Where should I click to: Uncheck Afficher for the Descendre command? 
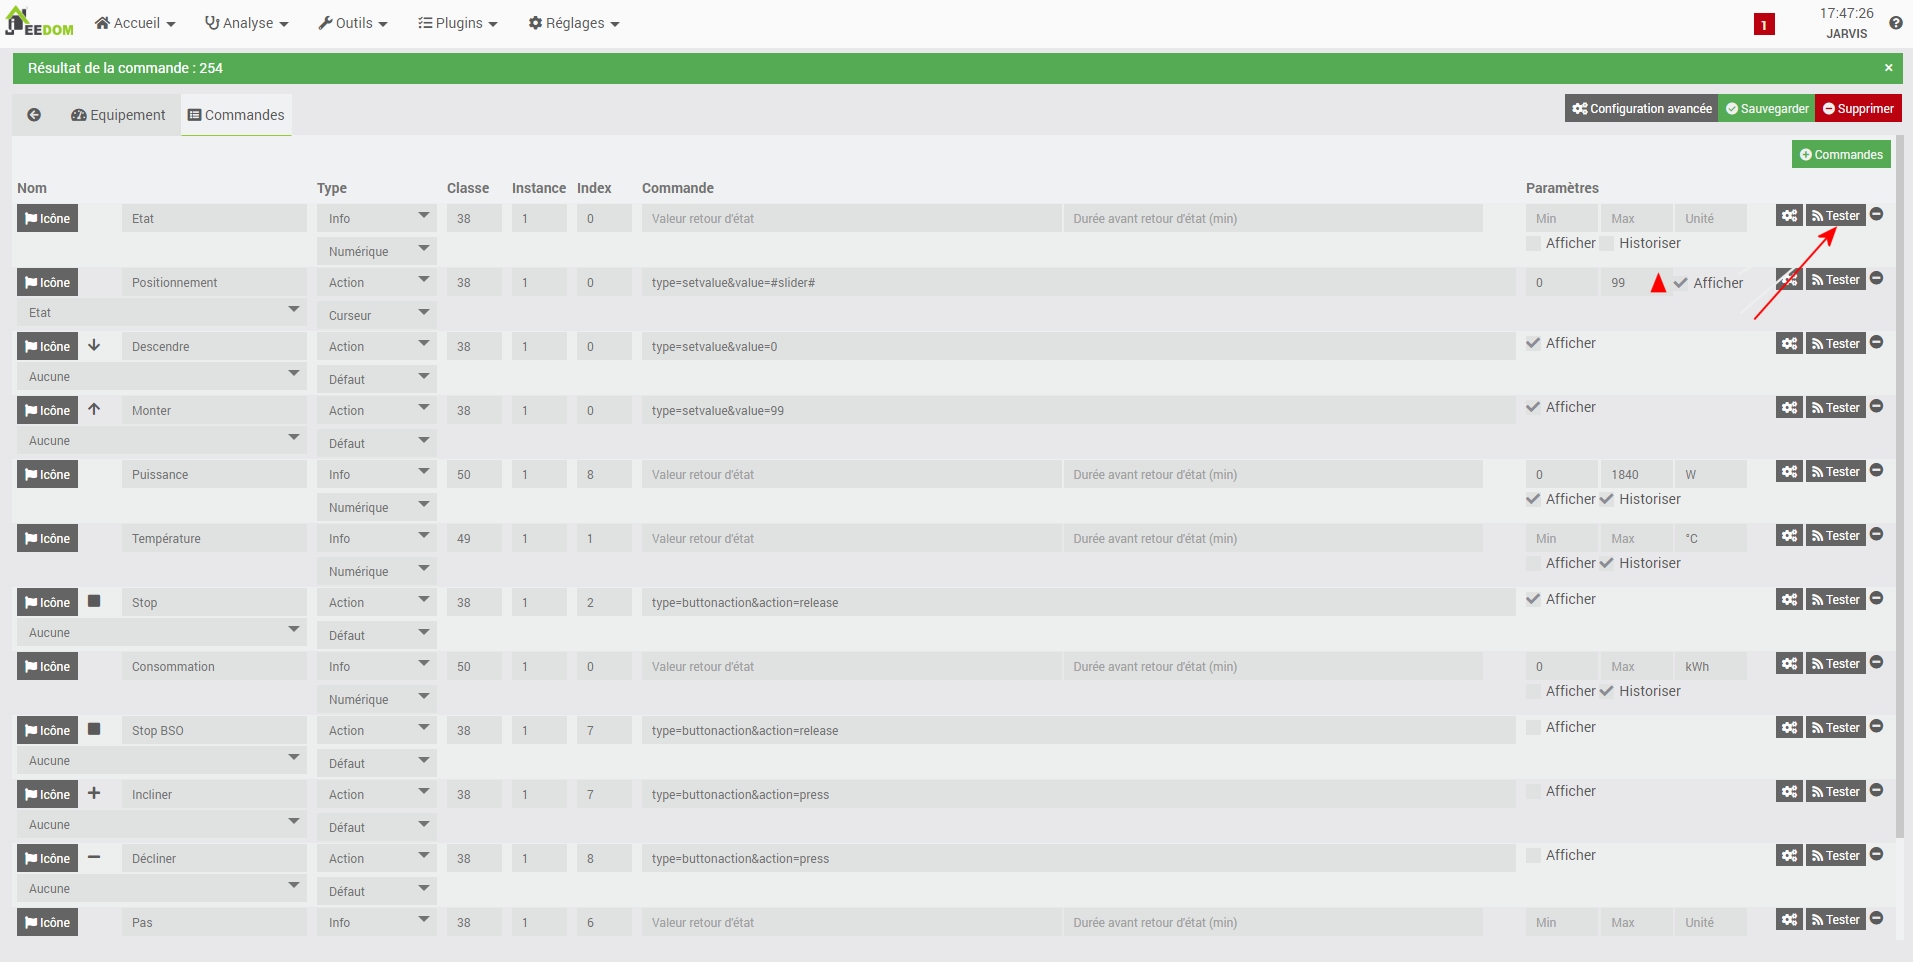pyautogui.click(x=1533, y=343)
